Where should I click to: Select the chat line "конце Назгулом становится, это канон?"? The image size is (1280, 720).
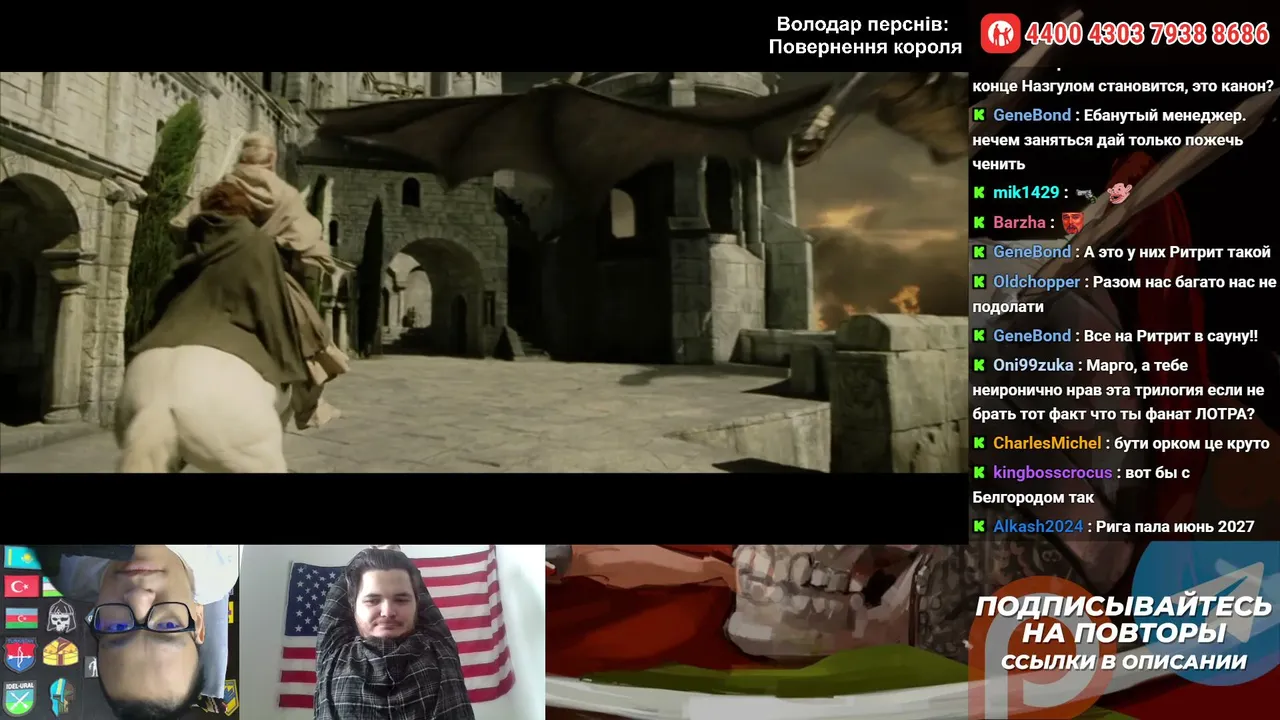(1123, 86)
